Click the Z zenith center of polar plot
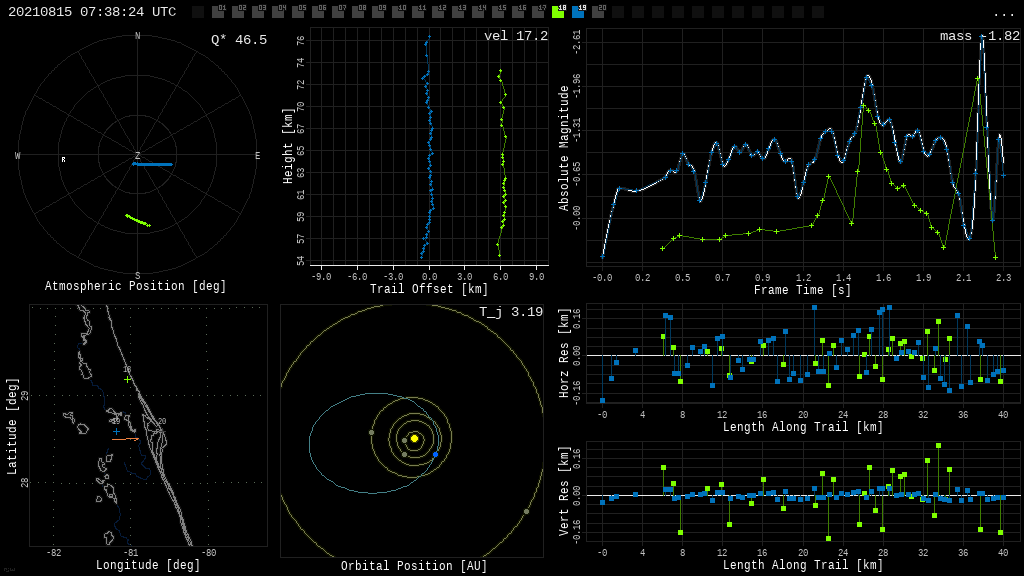The width and height of the screenshot is (1024, 576). (x=138, y=156)
